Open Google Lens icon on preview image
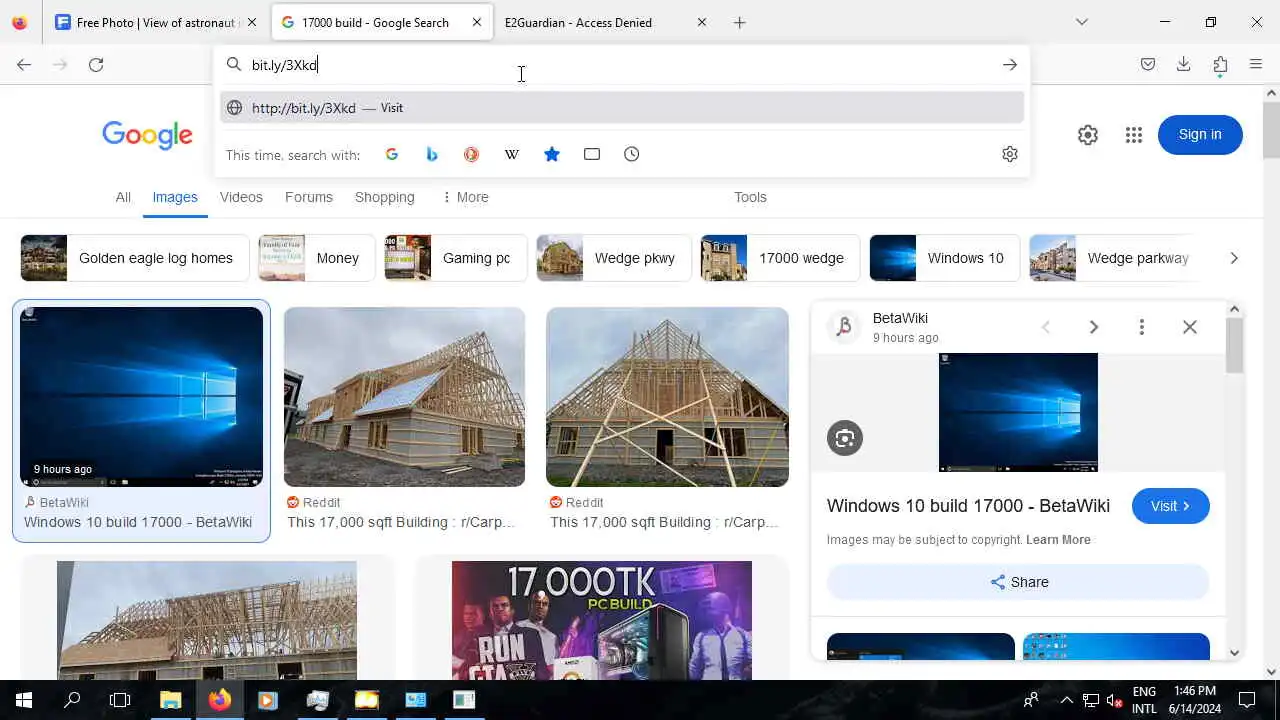 (x=845, y=438)
